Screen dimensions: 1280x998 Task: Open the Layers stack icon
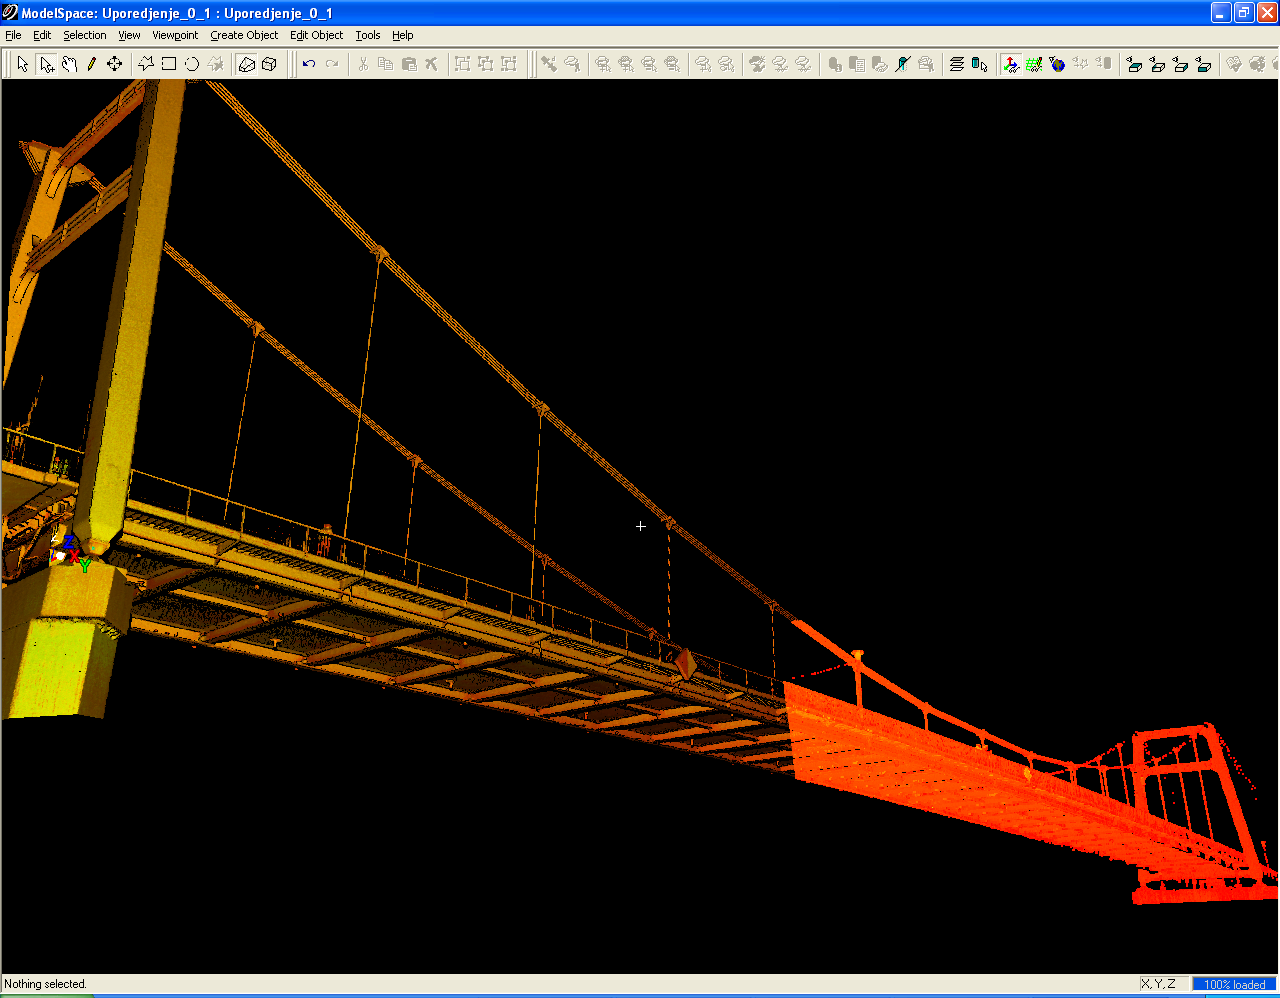pos(957,64)
